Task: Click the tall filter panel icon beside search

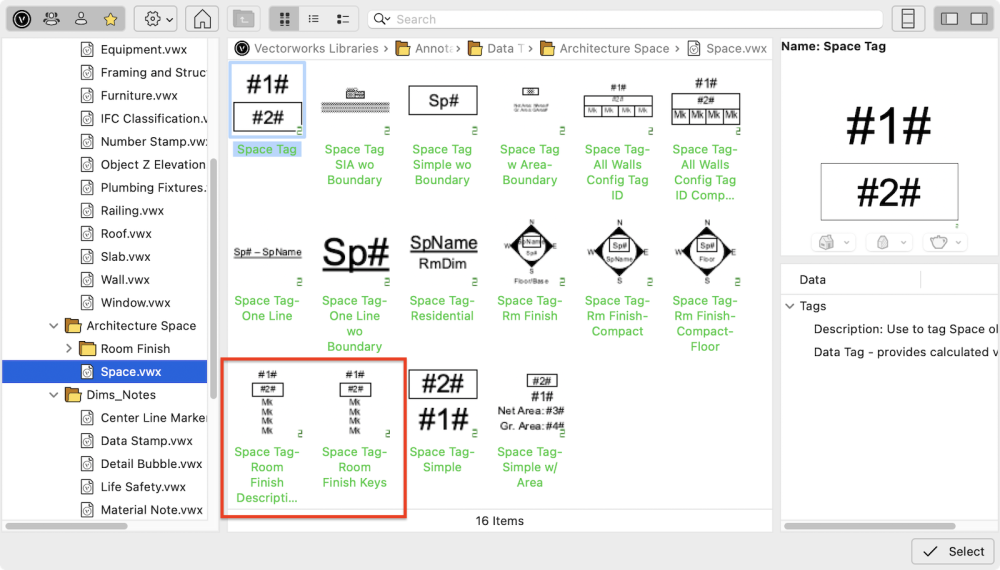Action: [908, 19]
